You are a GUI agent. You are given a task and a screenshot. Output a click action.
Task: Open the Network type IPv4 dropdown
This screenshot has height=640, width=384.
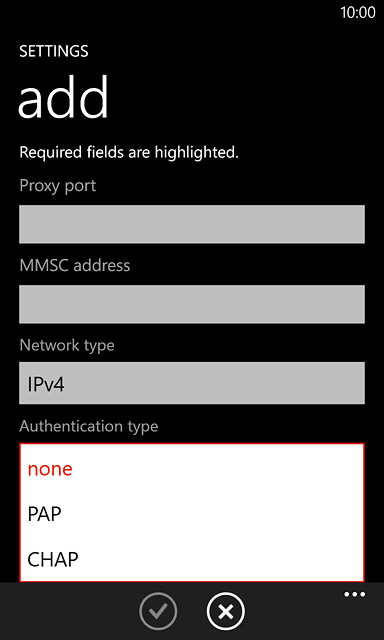(x=192, y=384)
